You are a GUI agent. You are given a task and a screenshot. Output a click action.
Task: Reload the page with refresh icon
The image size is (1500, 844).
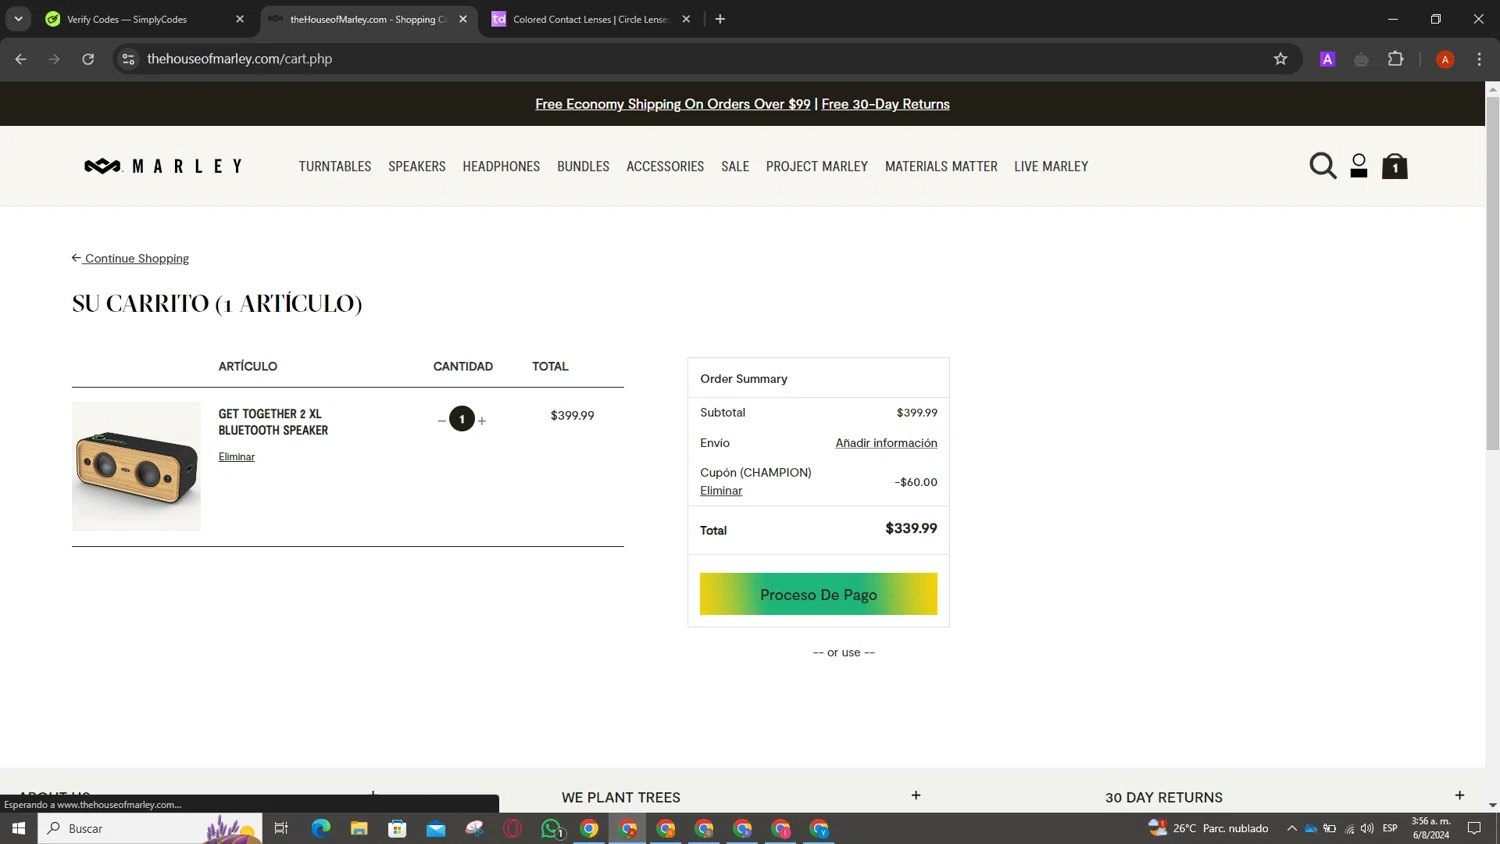[x=88, y=59]
